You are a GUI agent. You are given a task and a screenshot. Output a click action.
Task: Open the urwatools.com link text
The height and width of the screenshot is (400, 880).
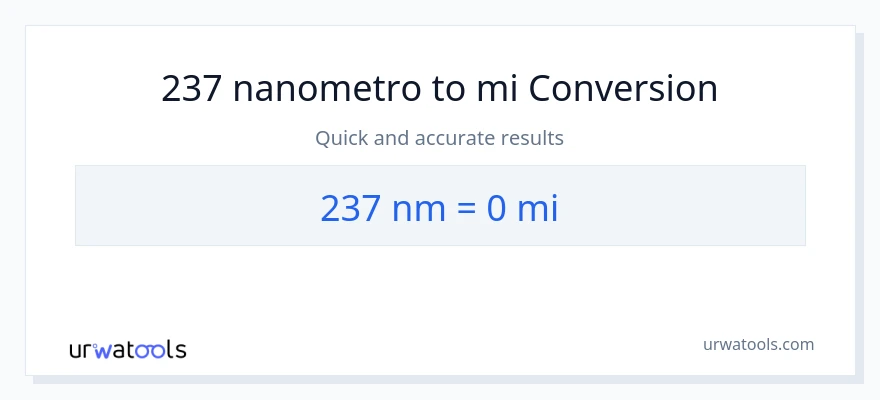point(758,344)
